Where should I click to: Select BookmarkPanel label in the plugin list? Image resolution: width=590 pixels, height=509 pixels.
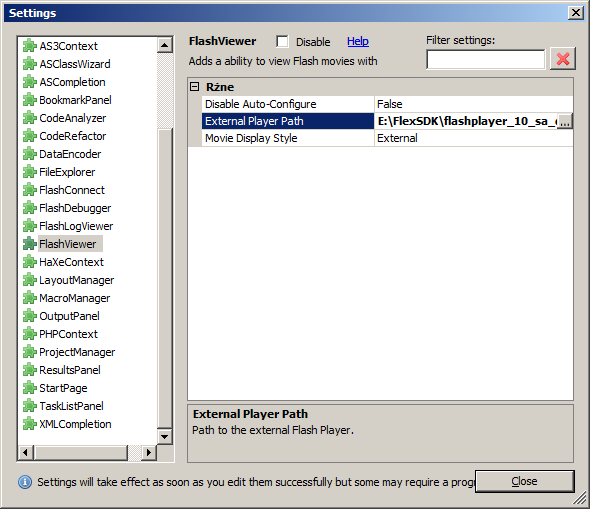75,100
